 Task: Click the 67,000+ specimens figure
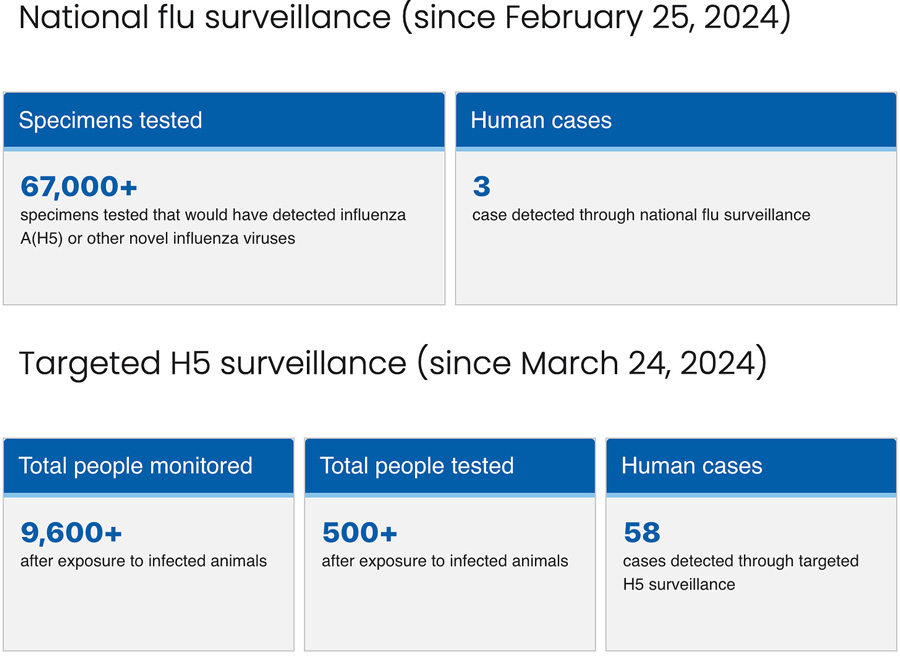(x=79, y=187)
